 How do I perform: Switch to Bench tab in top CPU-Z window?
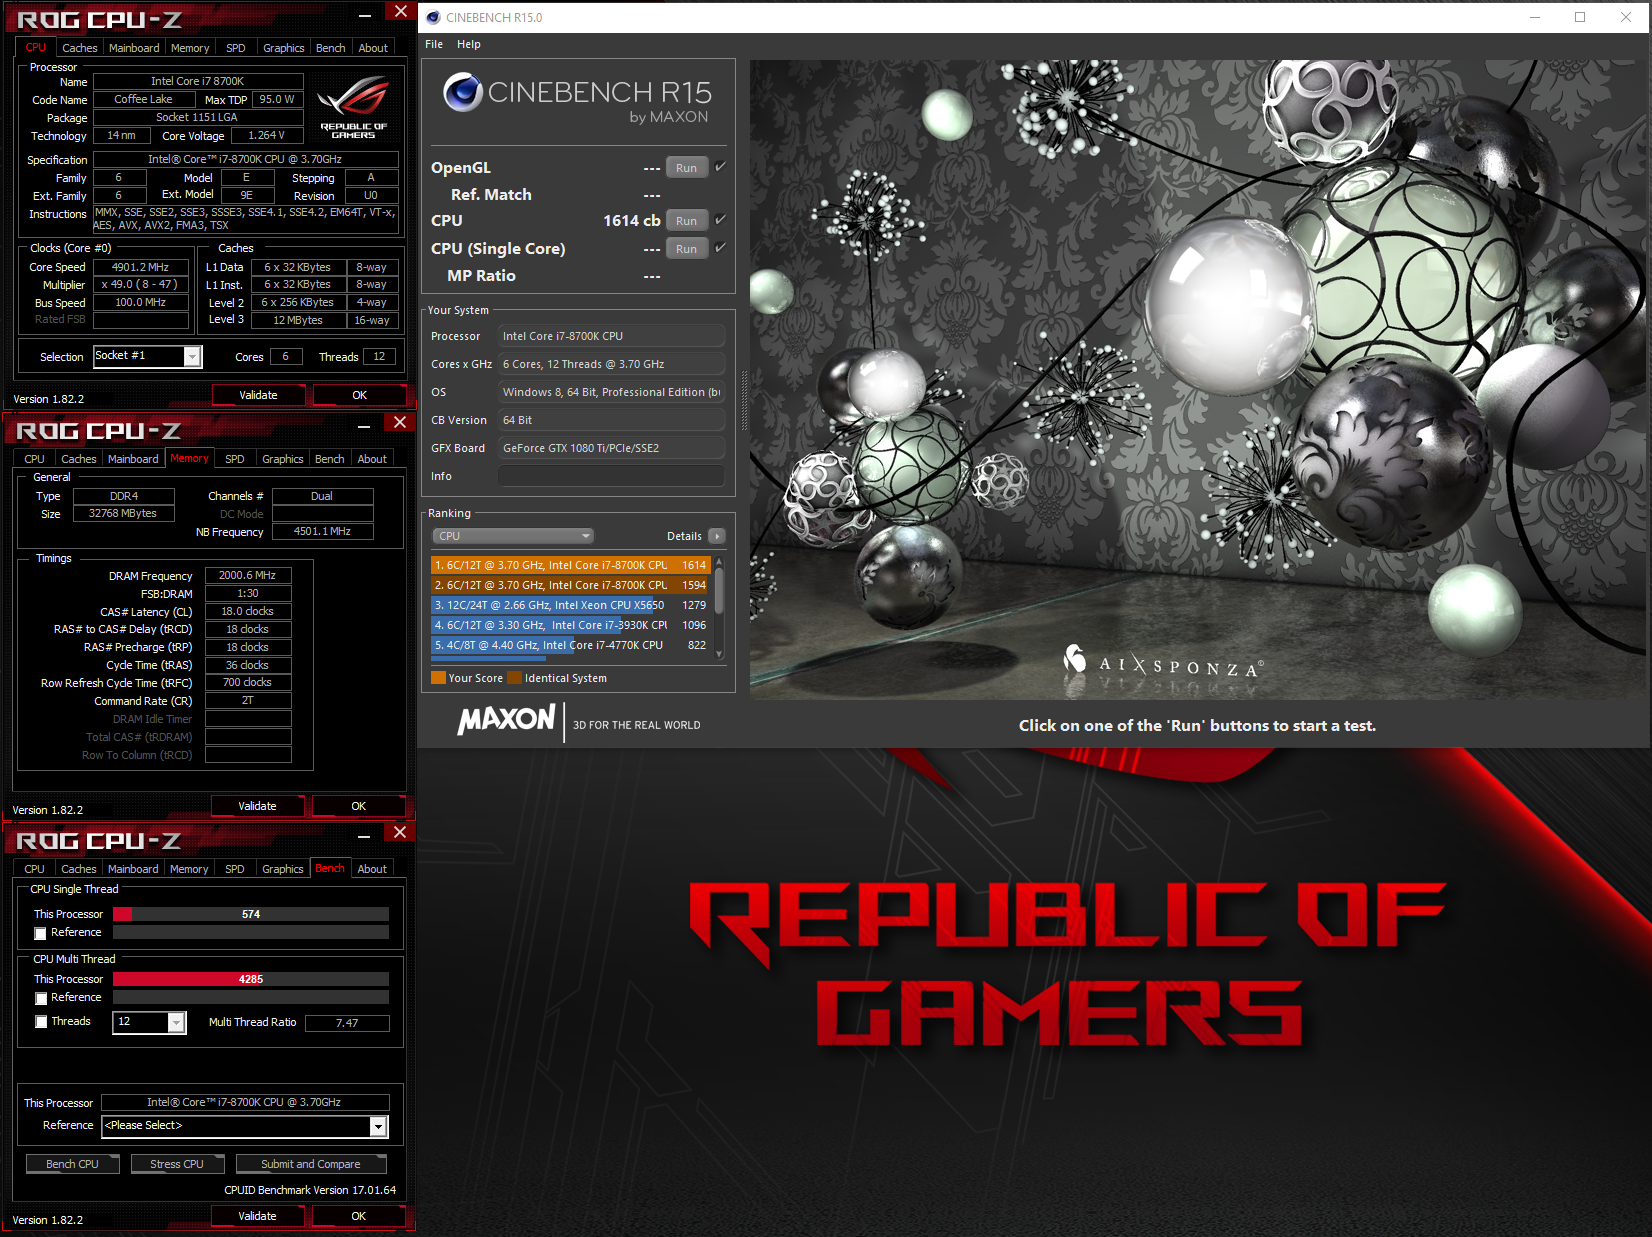(x=331, y=48)
